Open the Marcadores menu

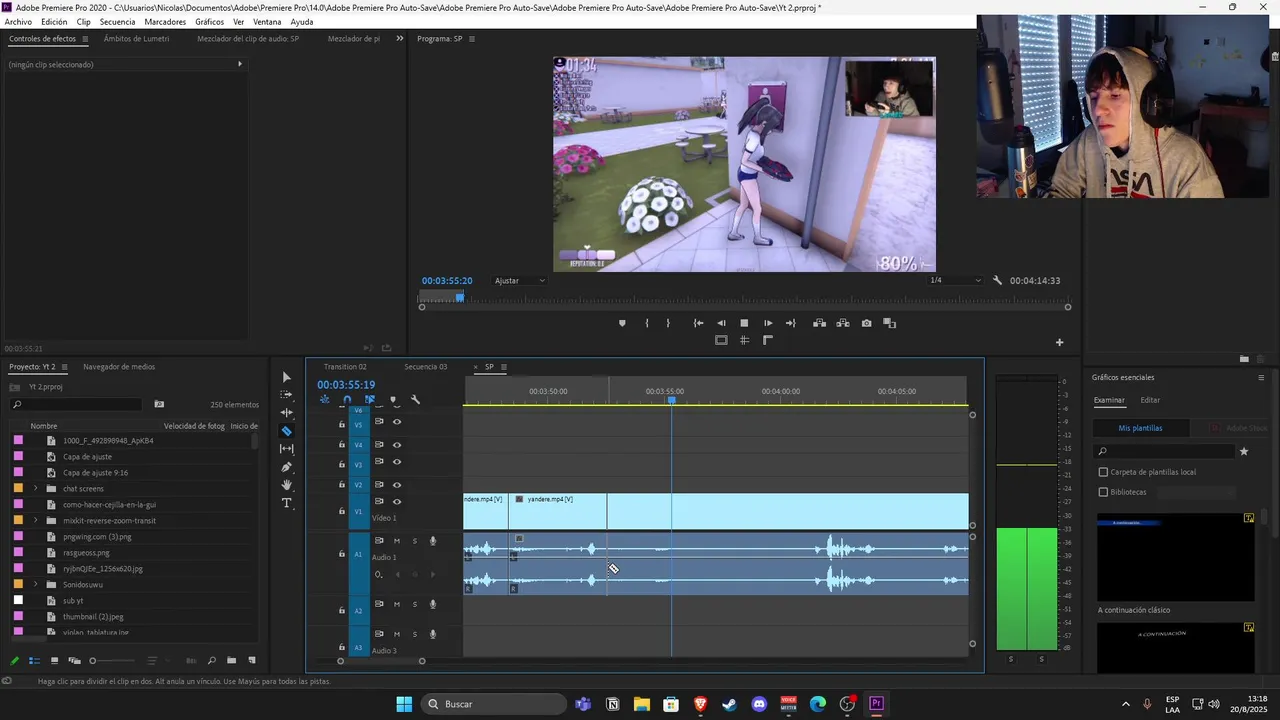tap(165, 22)
